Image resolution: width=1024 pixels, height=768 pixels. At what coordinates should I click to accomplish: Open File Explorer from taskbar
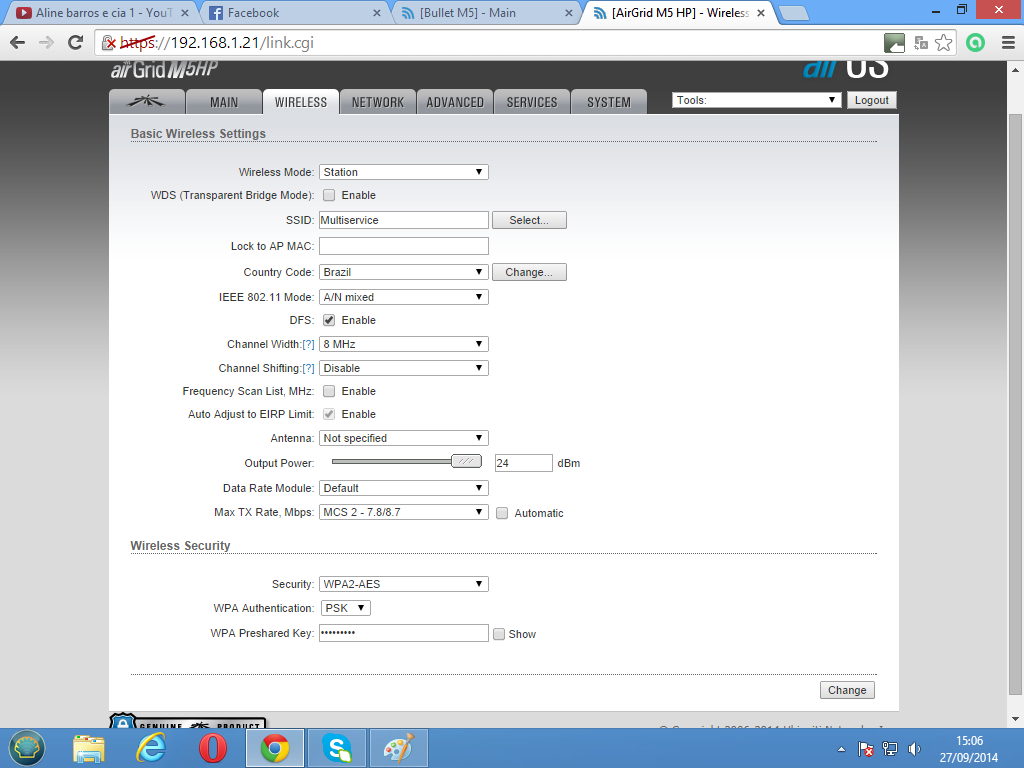pyautogui.click(x=89, y=748)
